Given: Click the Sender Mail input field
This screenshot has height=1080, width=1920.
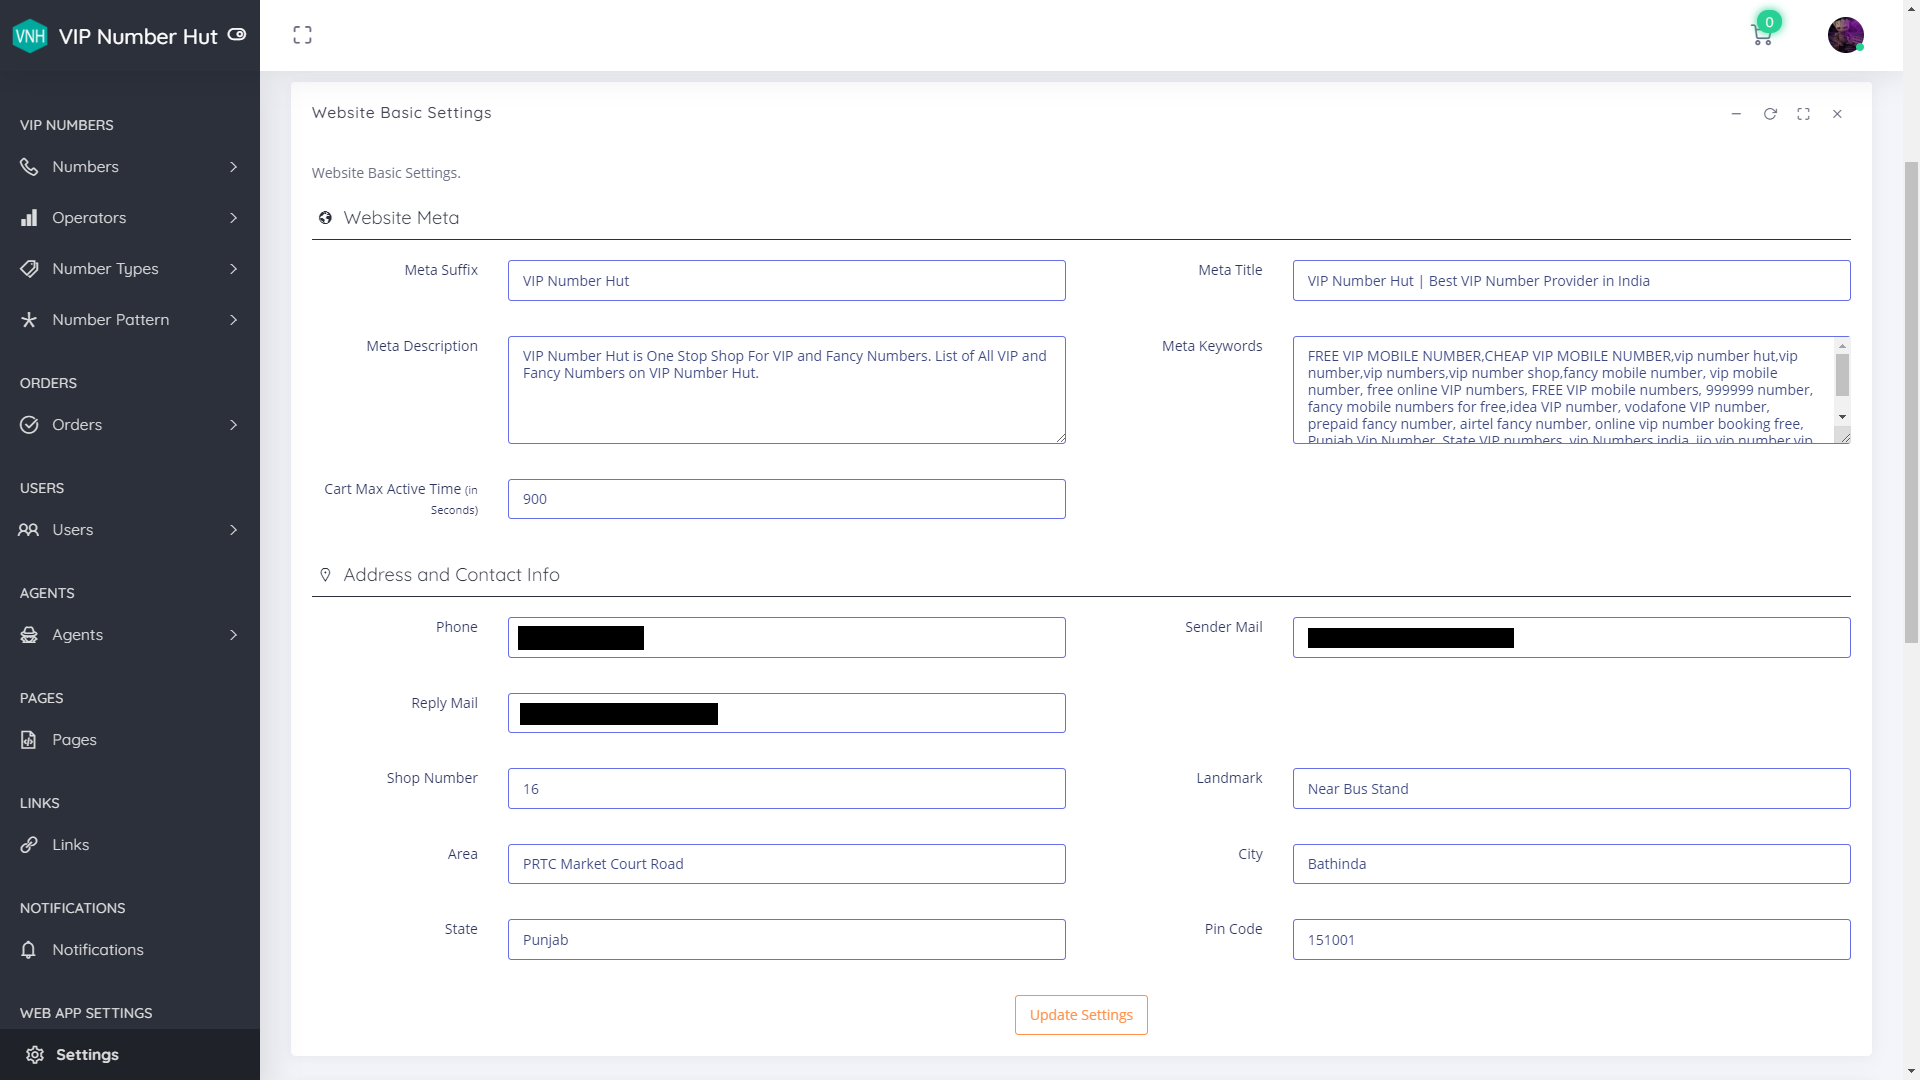Looking at the screenshot, I should [1572, 638].
